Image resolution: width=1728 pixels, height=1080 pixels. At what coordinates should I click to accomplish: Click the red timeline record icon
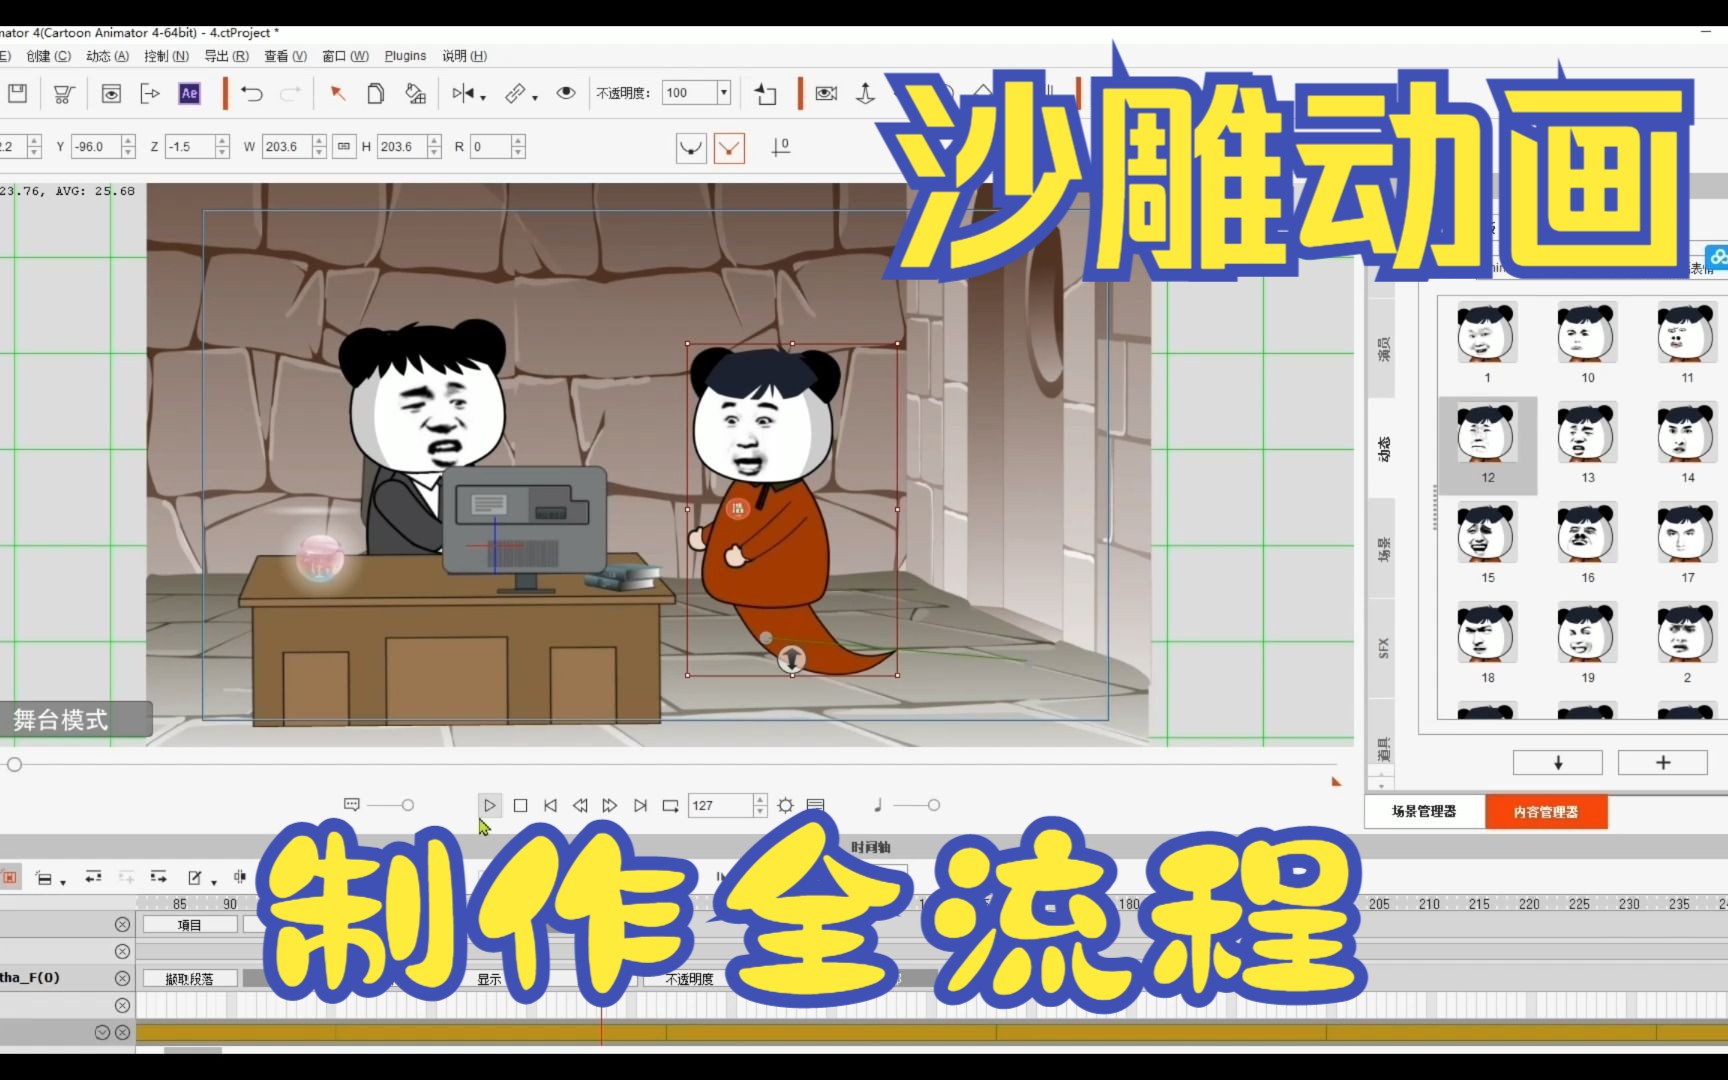(9, 877)
